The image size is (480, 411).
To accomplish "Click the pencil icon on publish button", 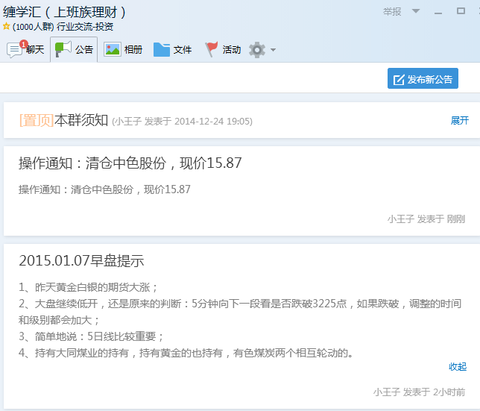I will point(399,80).
